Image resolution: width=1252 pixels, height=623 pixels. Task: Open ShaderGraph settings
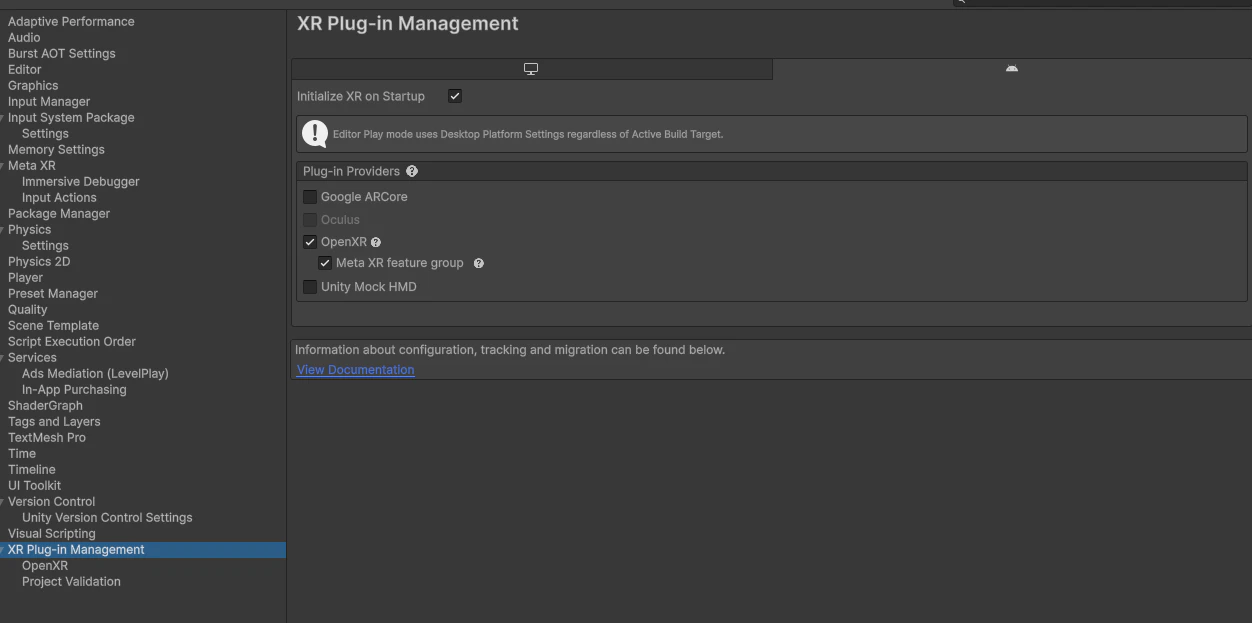point(45,405)
